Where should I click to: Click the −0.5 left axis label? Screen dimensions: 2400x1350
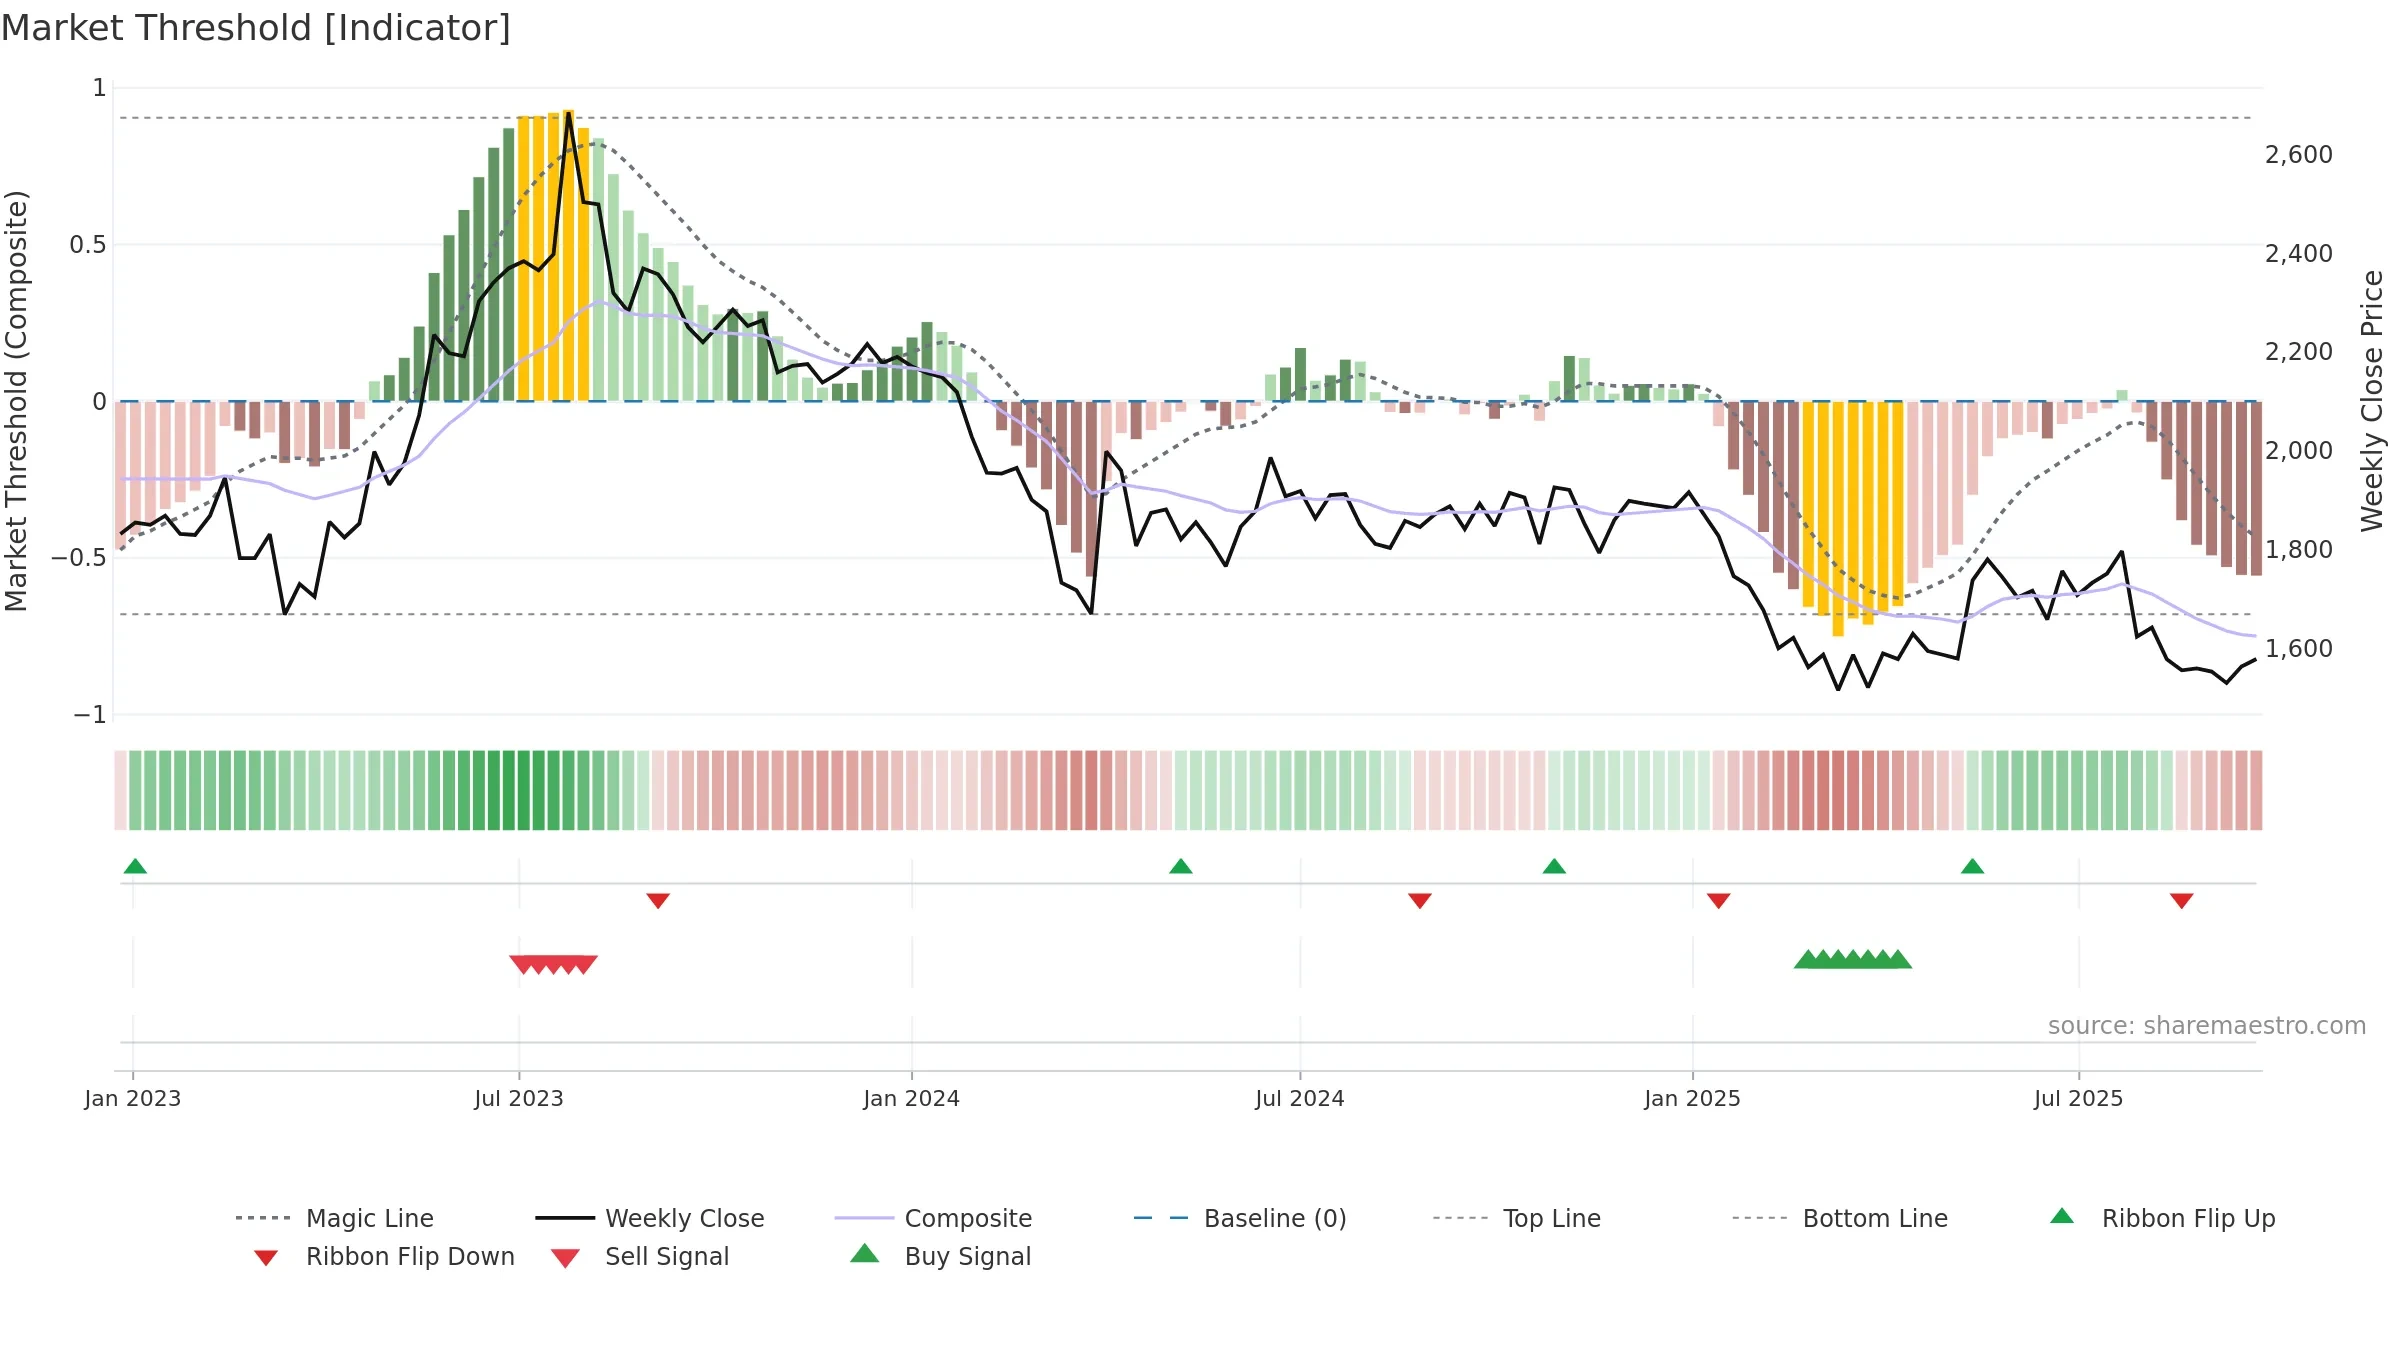(x=79, y=558)
